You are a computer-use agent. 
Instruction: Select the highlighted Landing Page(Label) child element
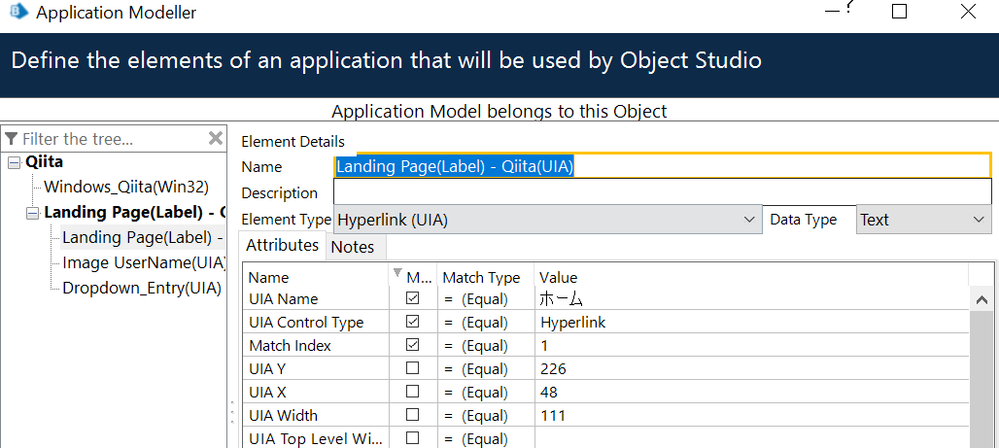point(143,238)
